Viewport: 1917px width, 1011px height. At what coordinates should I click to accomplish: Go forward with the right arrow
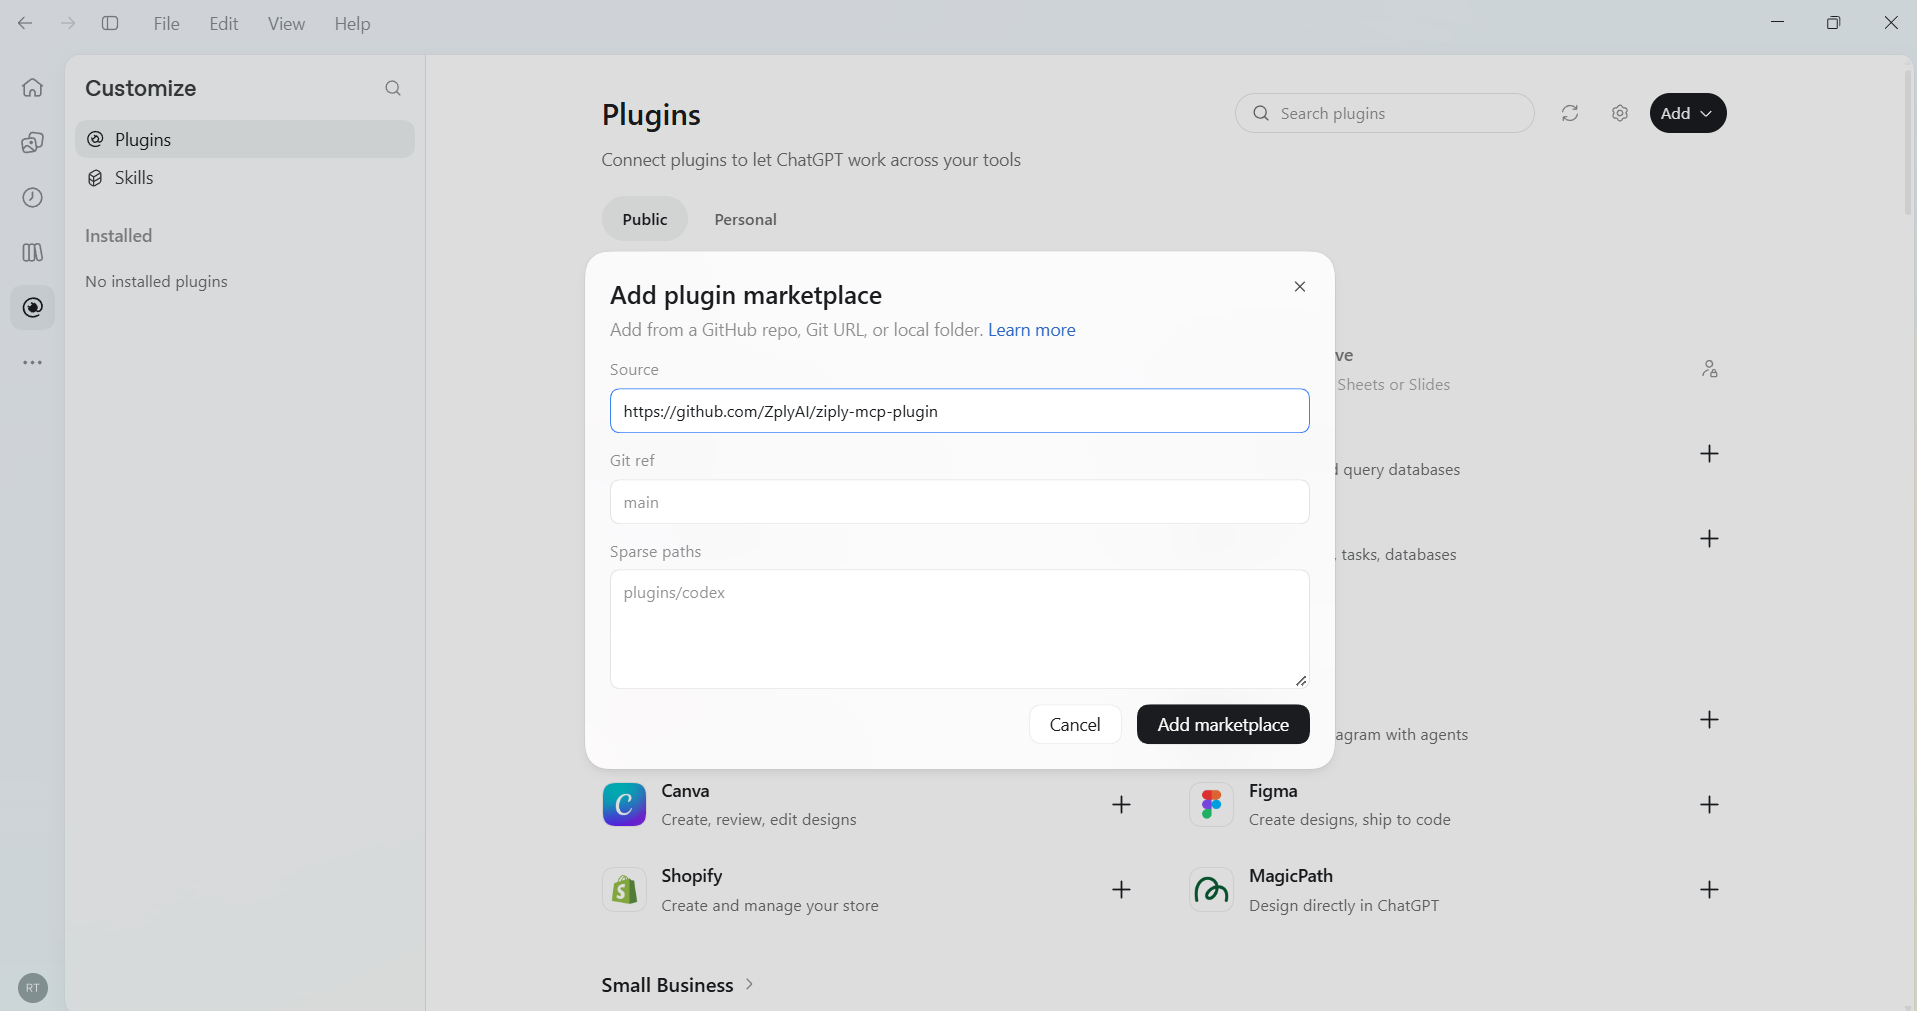(68, 23)
